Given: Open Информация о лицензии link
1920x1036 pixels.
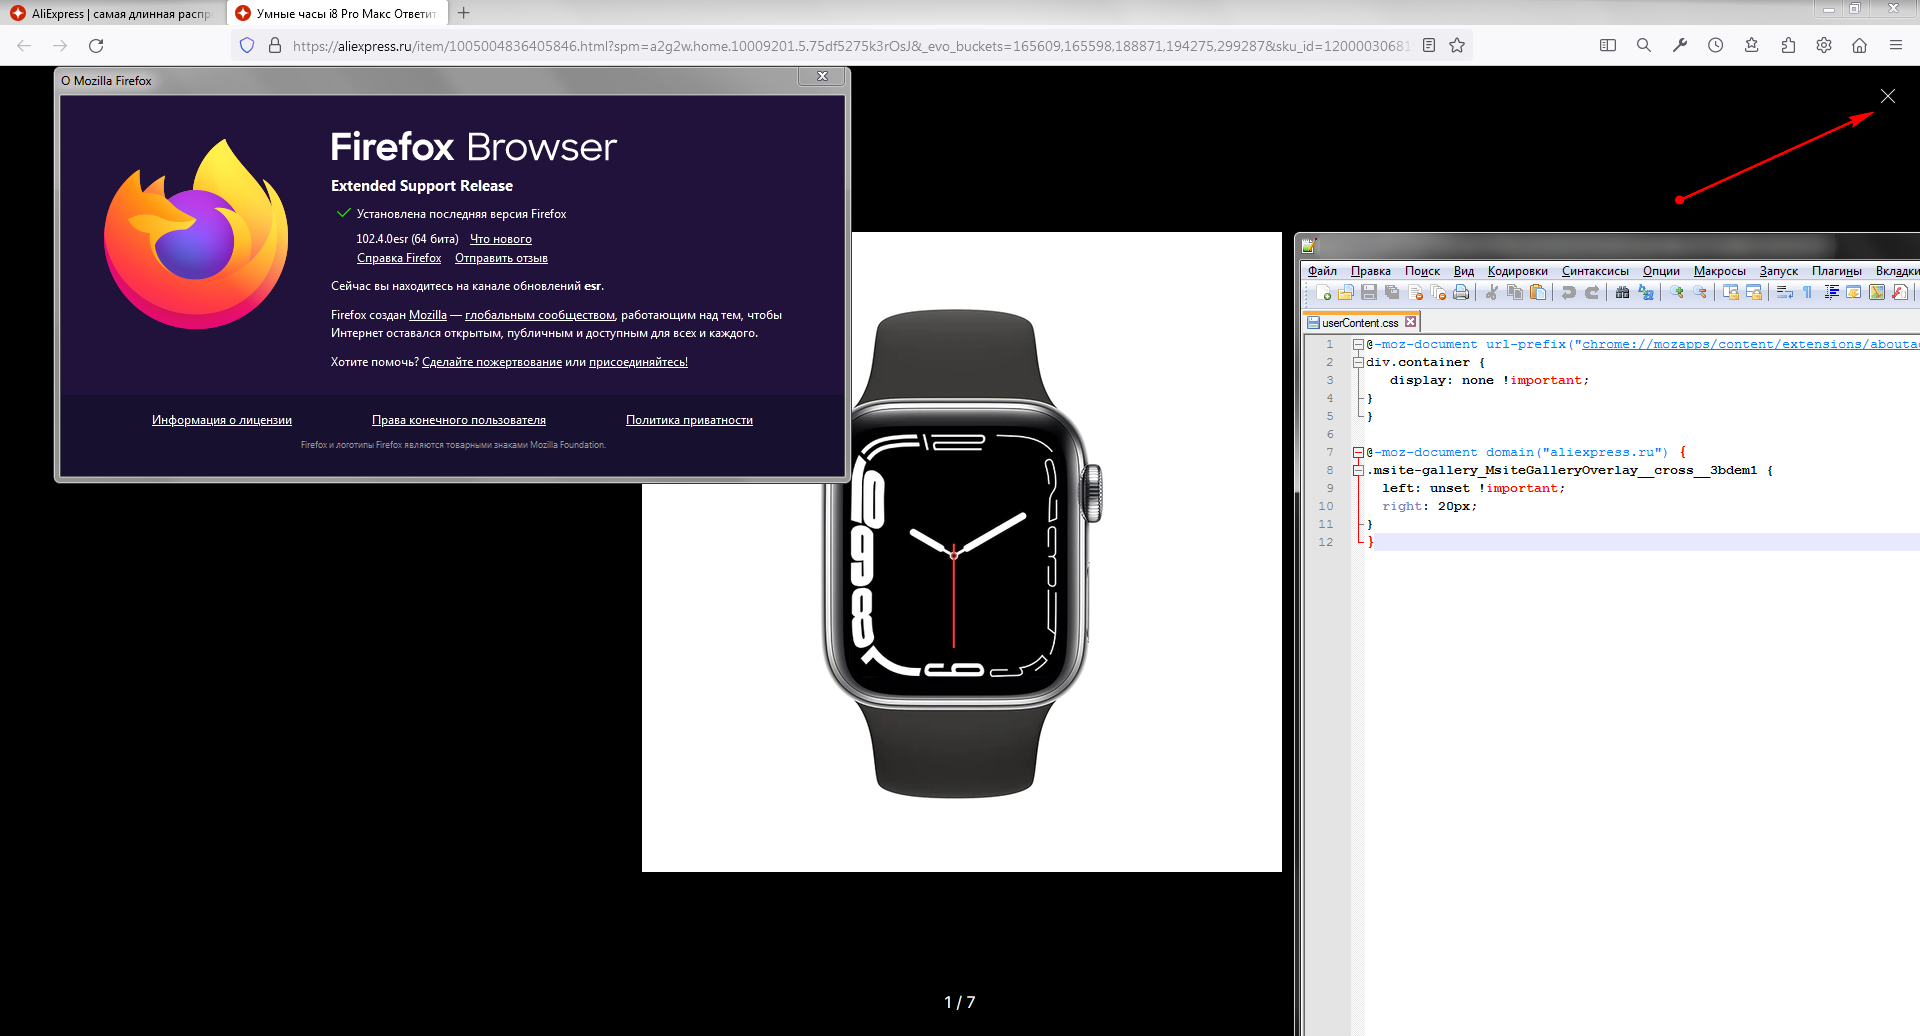Looking at the screenshot, I should pyautogui.click(x=222, y=420).
